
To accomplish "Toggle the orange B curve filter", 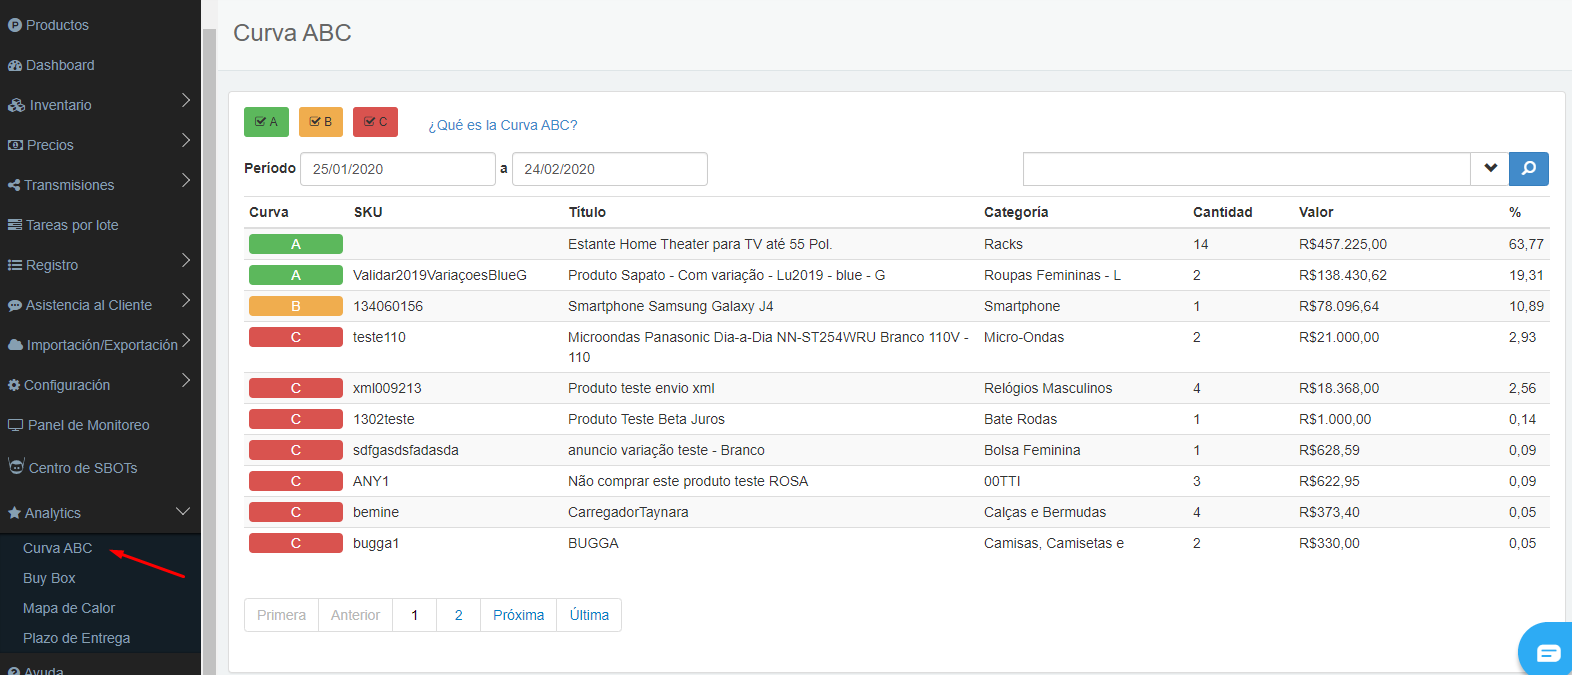I will coord(321,122).
